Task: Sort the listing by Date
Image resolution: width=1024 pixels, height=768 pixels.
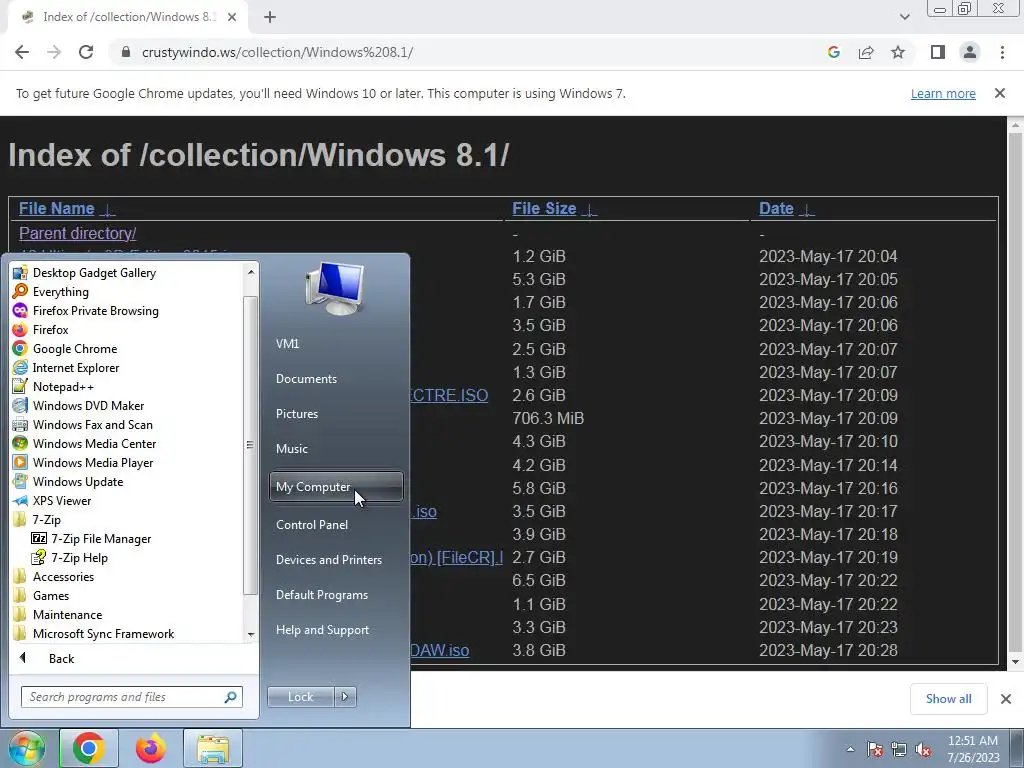Action: [776, 208]
